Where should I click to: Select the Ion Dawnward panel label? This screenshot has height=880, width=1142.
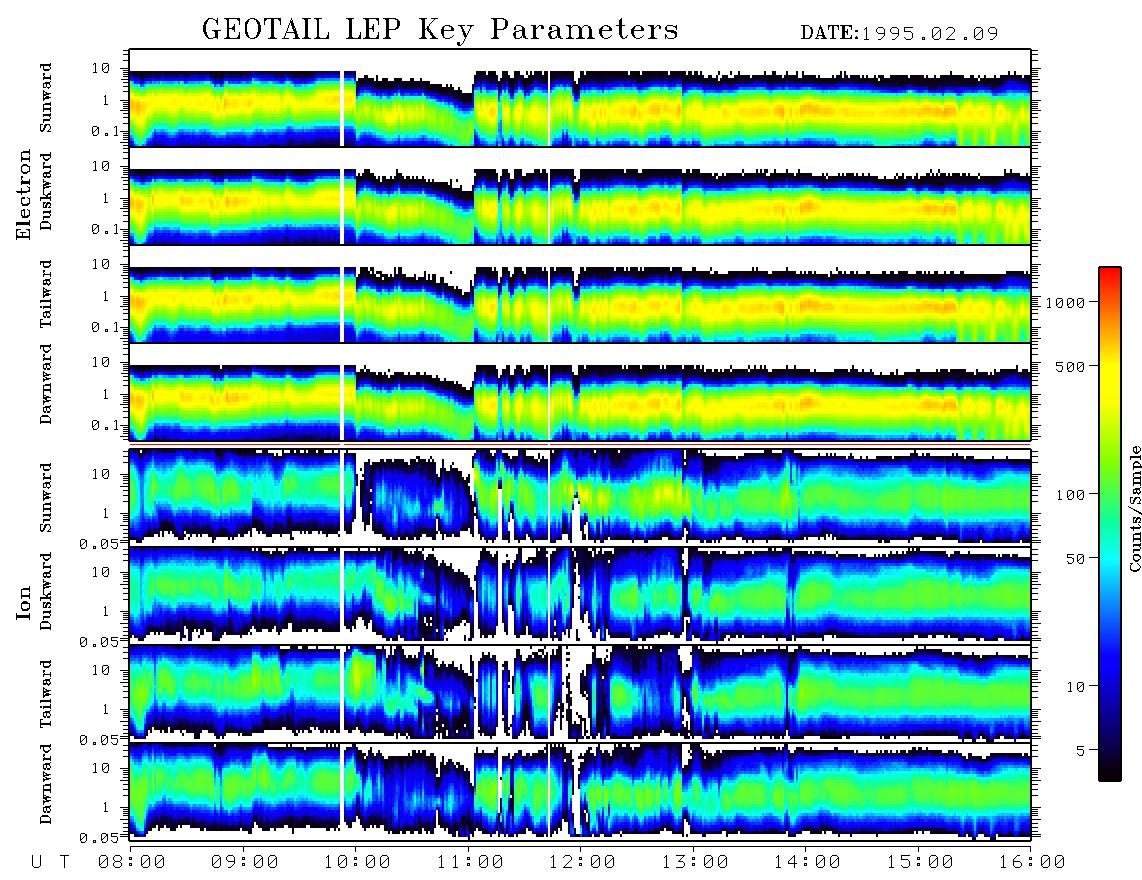tap(46, 784)
